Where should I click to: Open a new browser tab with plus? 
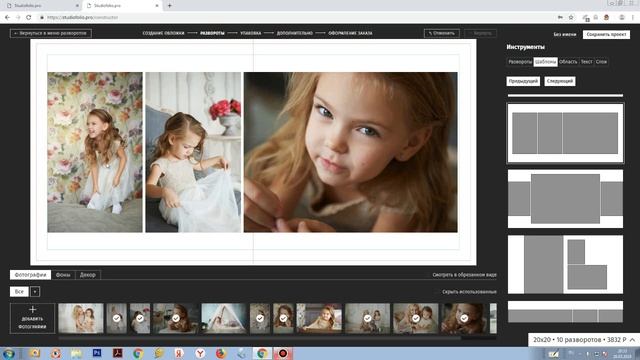coord(169,6)
